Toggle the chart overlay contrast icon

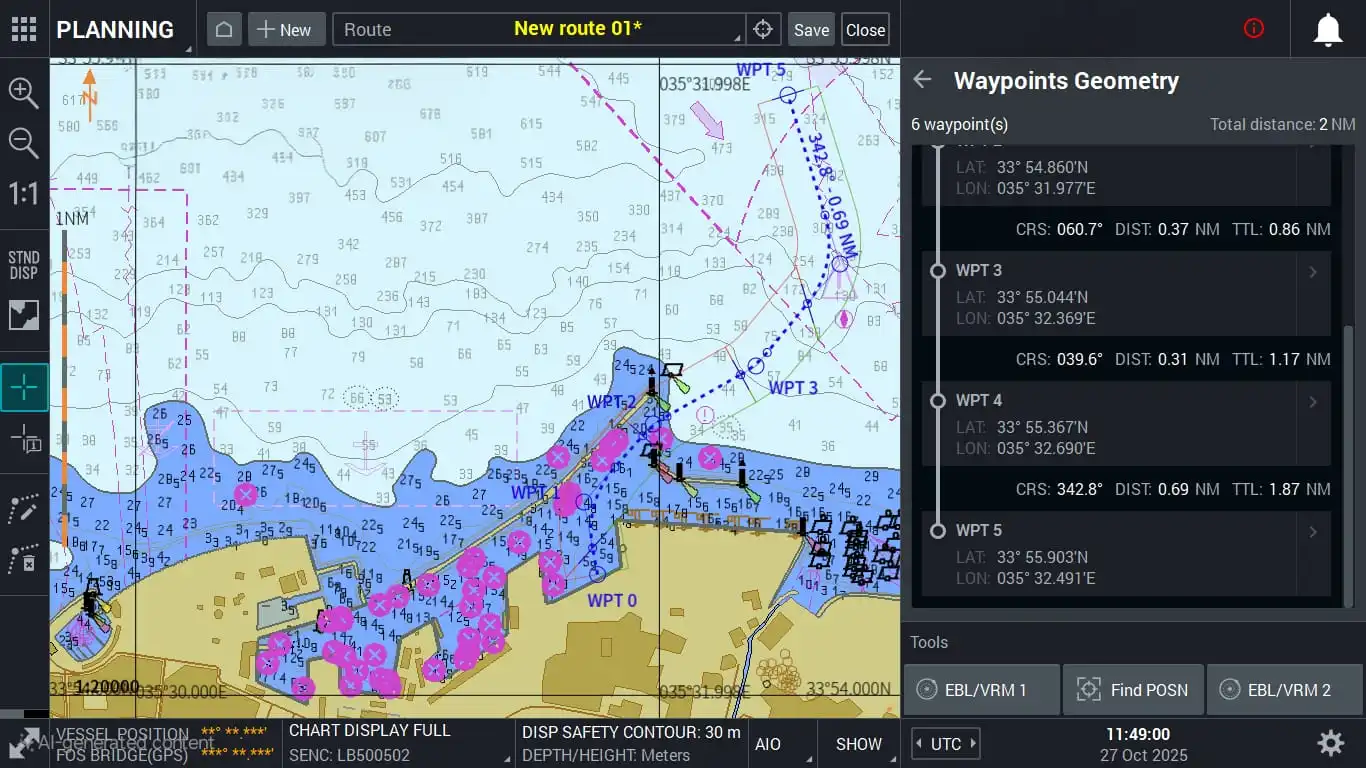click(24, 316)
